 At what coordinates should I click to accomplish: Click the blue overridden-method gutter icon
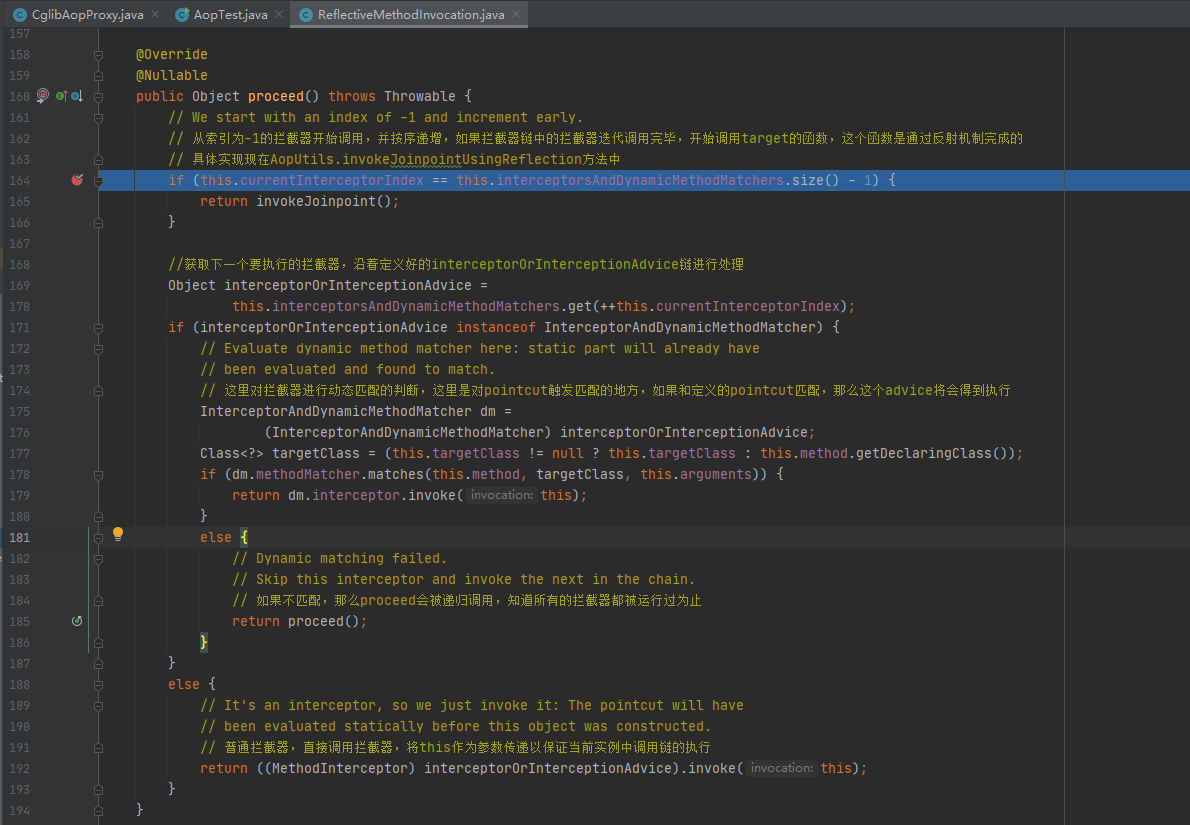(x=77, y=96)
